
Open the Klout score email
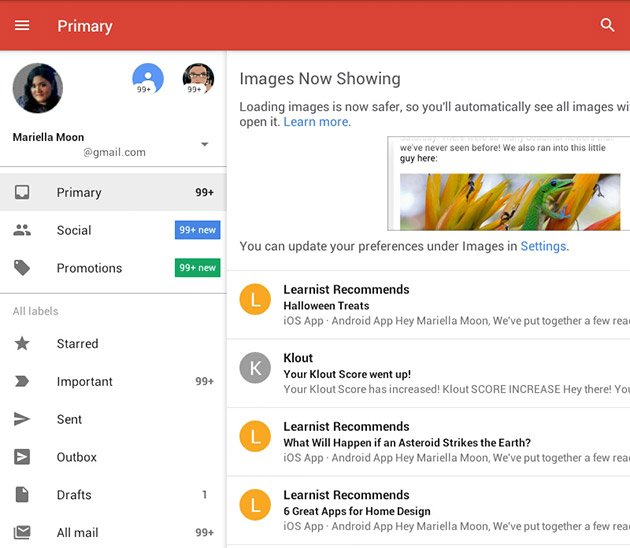coord(430,374)
